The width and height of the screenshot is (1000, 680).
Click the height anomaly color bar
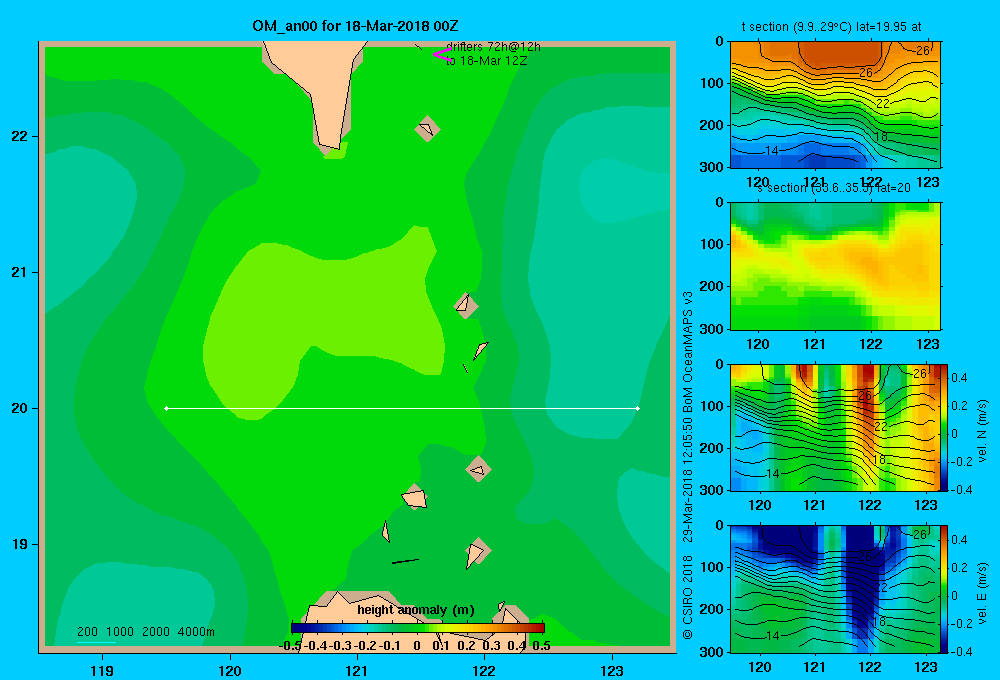pos(418,628)
